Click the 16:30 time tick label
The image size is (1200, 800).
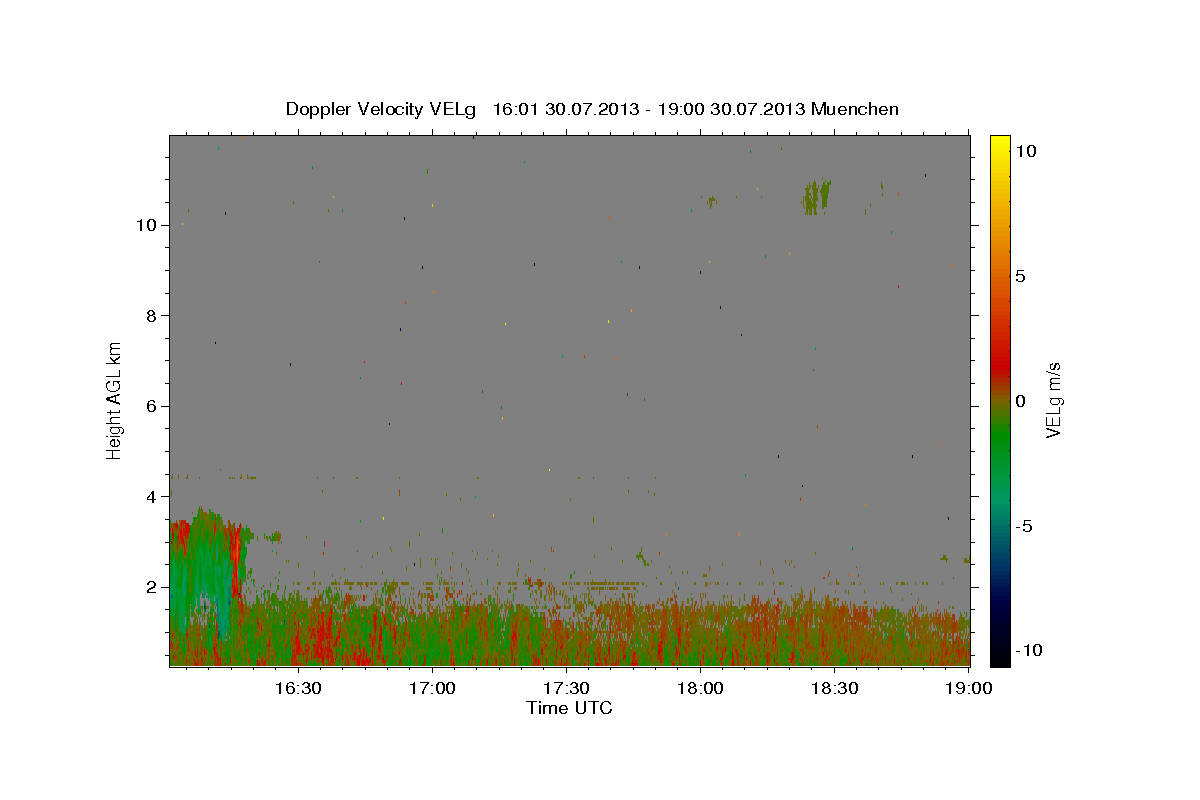(x=297, y=688)
